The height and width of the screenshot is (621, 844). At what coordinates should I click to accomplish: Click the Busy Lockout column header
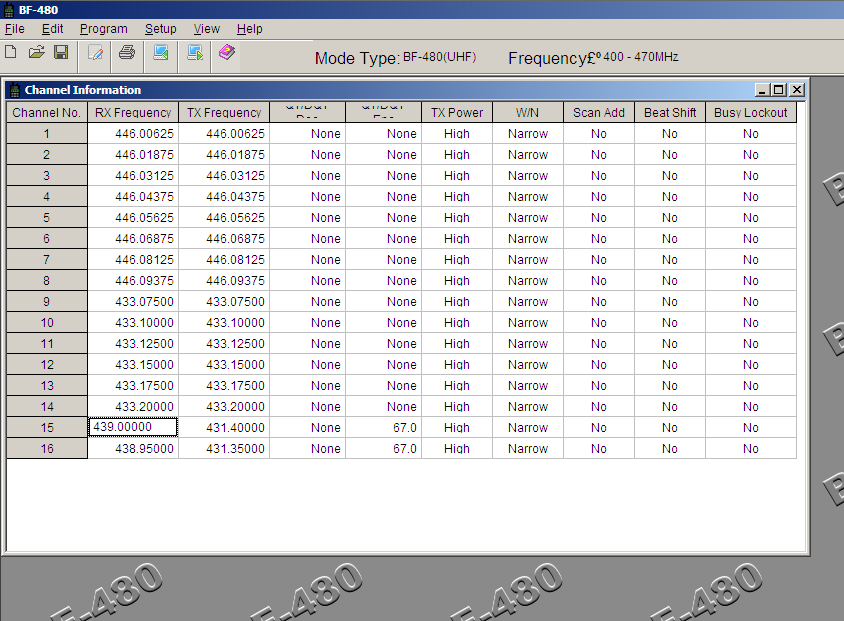[751, 112]
